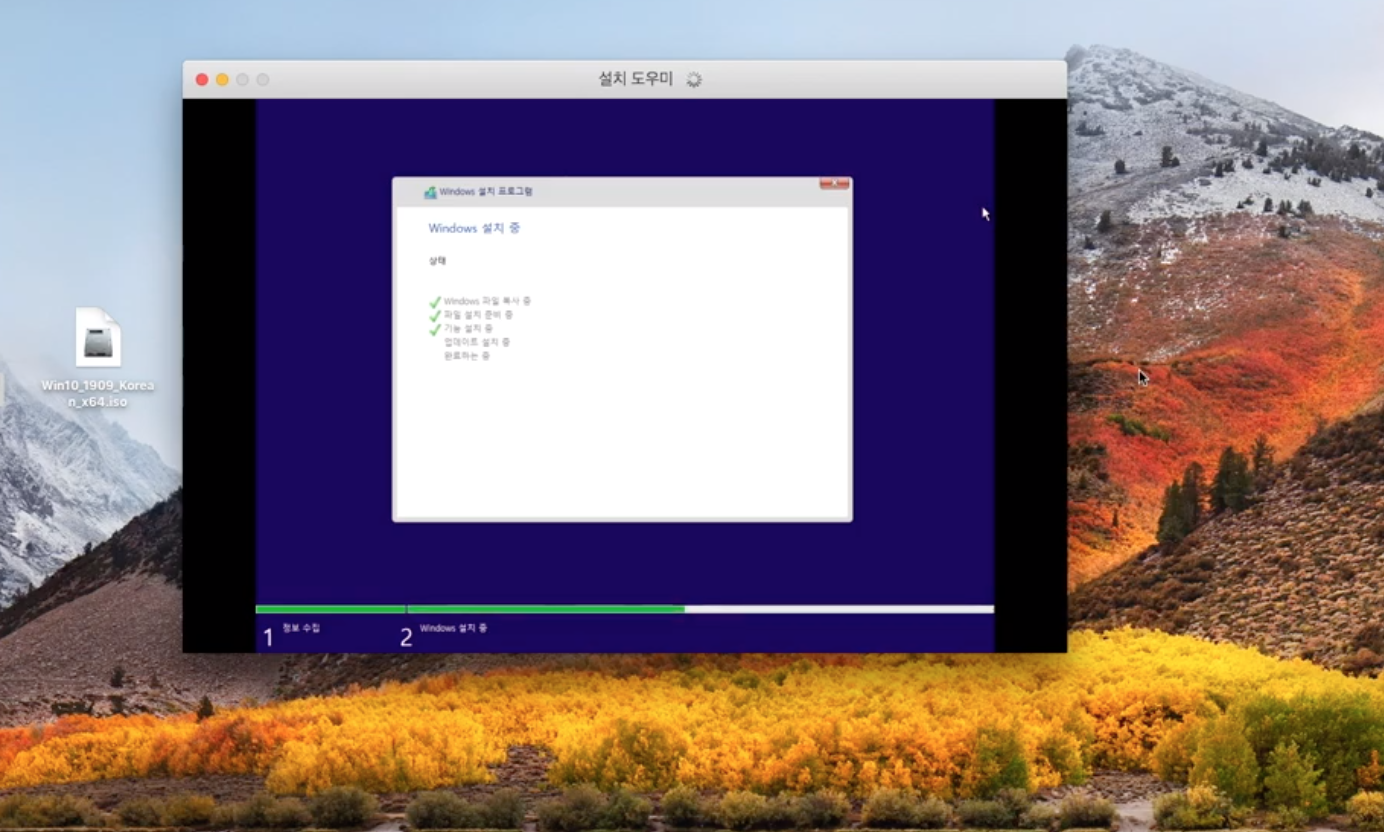Click the Windows 설치 중 installation progress bar
The height and width of the screenshot is (832, 1384).
pos(700,609)
